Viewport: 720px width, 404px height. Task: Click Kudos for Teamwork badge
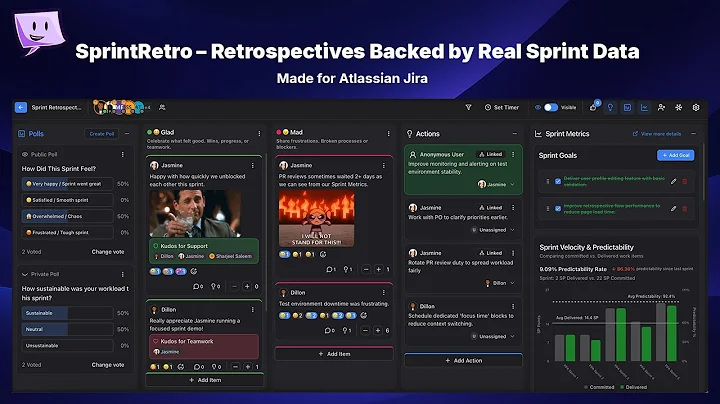click(x=204, y=346)
